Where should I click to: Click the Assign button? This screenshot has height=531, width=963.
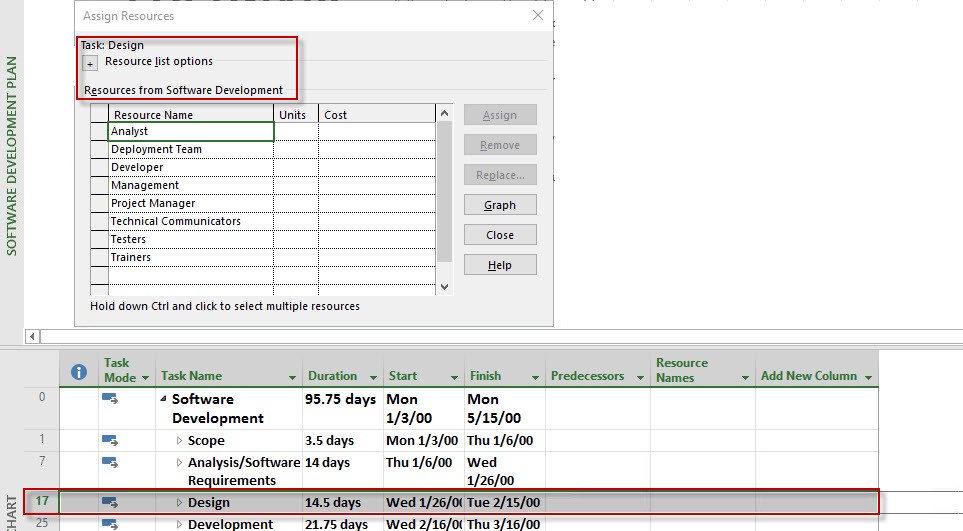point(500,115)
